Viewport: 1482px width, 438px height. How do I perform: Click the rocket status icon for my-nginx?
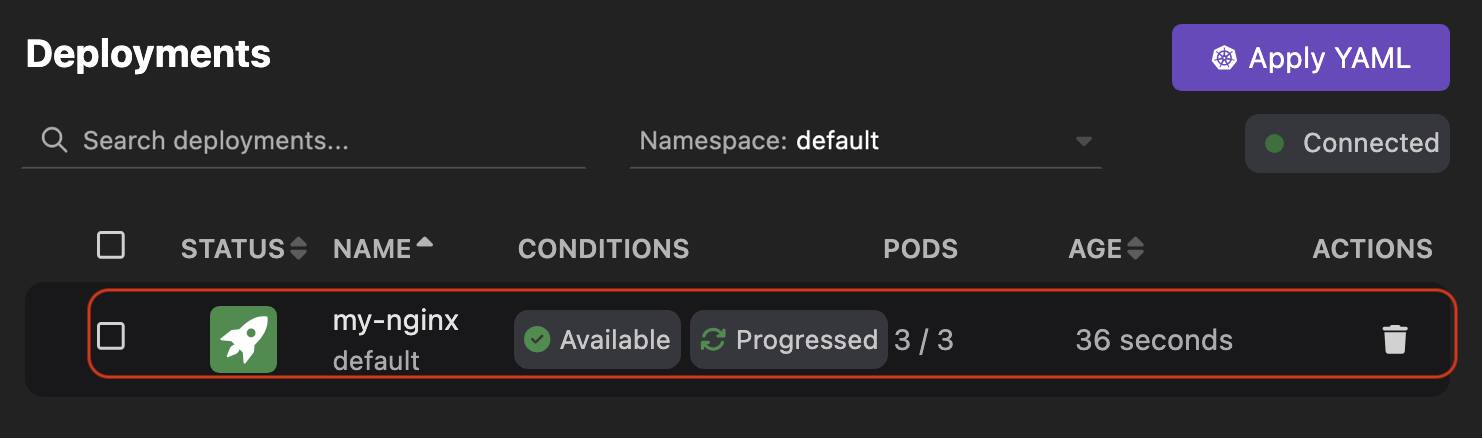[x=243, y=339]
